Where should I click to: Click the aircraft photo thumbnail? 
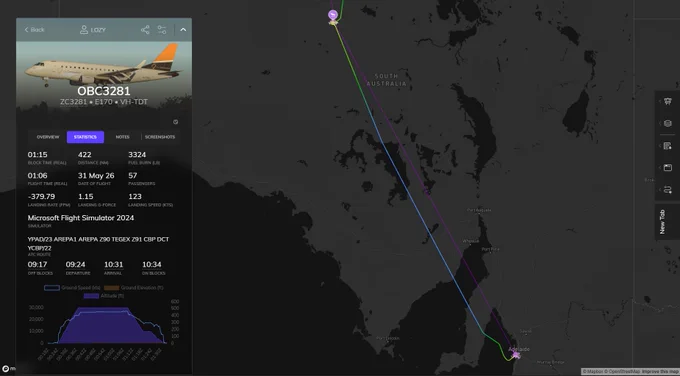104,64
